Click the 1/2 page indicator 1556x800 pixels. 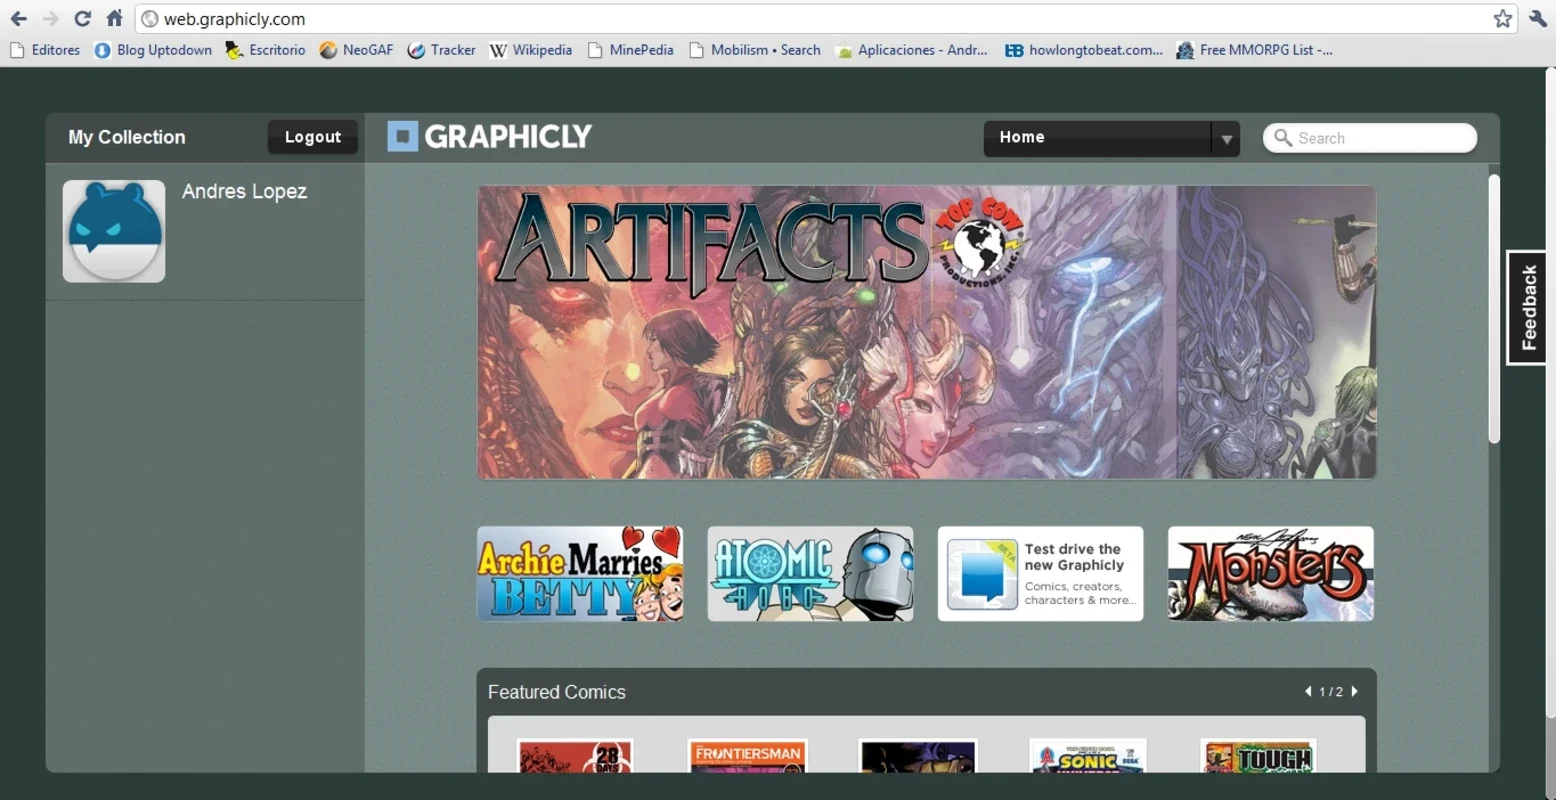1331,692
